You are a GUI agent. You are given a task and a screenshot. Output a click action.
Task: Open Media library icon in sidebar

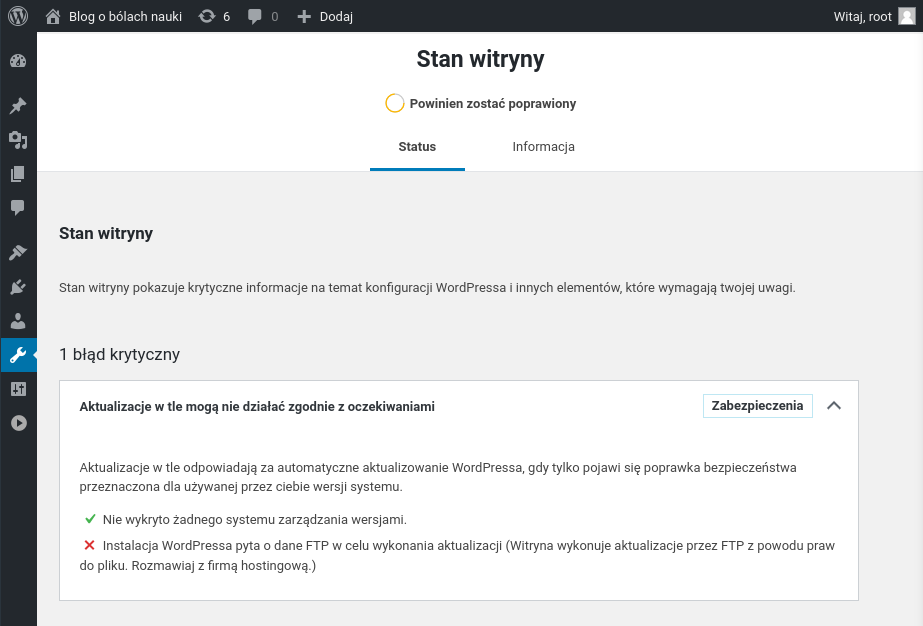click(x=18, y=140)
